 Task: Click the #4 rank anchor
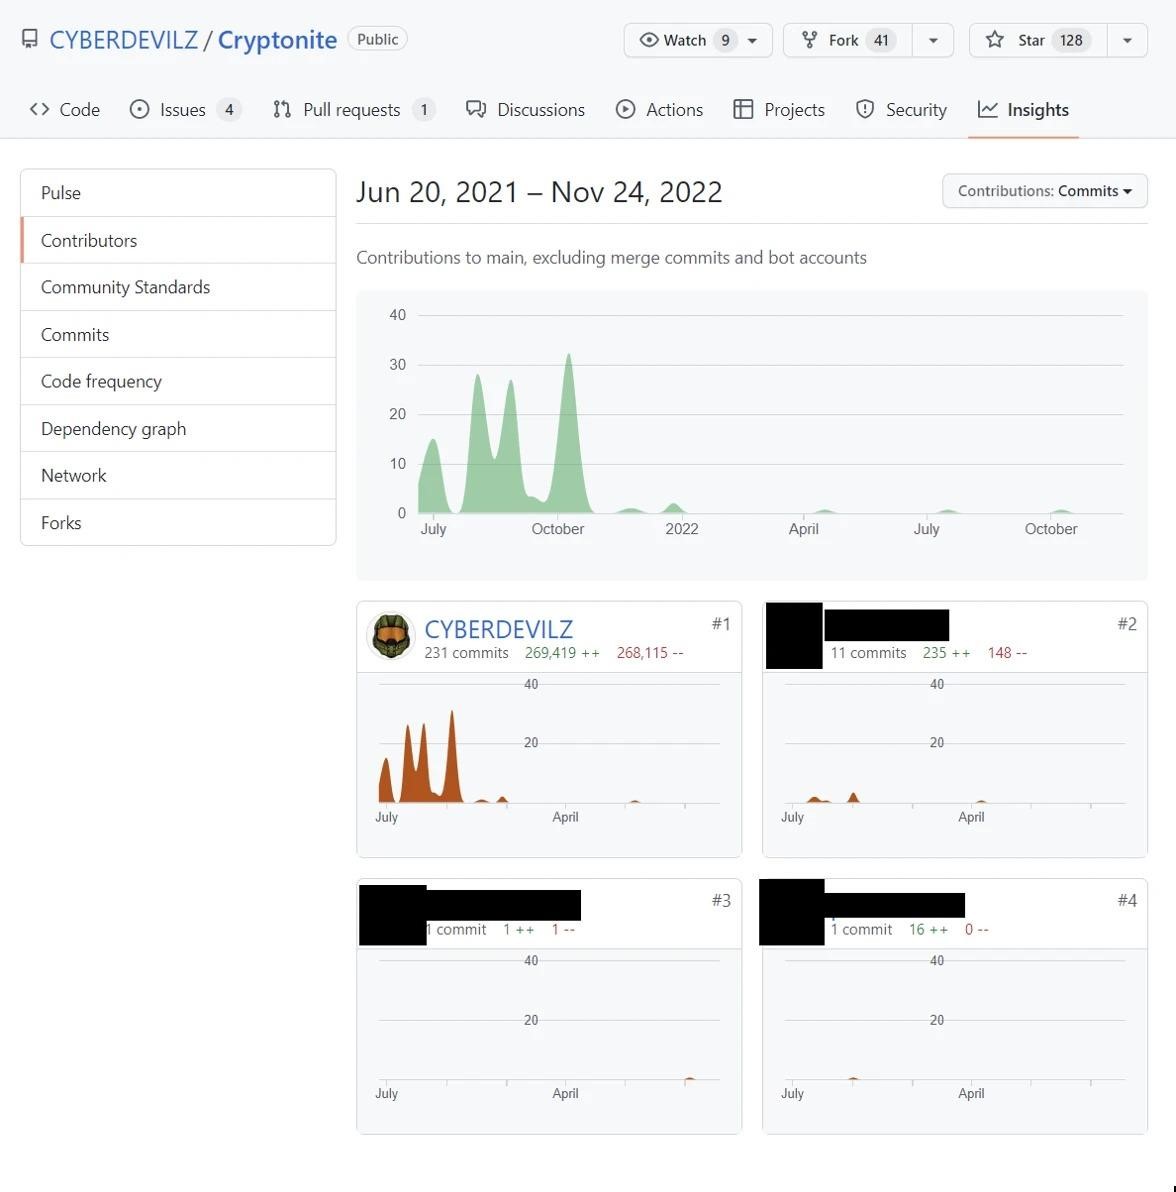[1127, 901]
